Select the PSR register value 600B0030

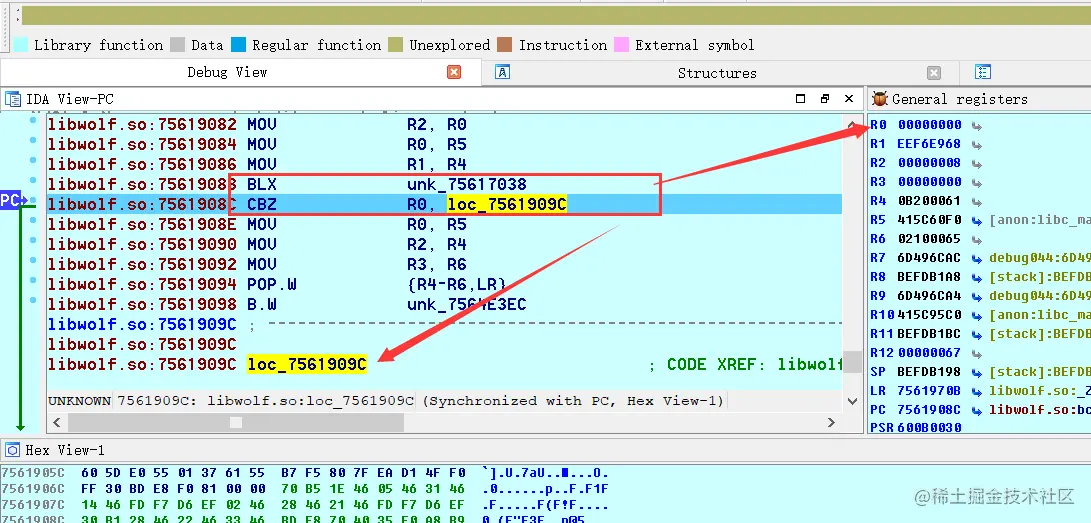click(x=930, y=428)
